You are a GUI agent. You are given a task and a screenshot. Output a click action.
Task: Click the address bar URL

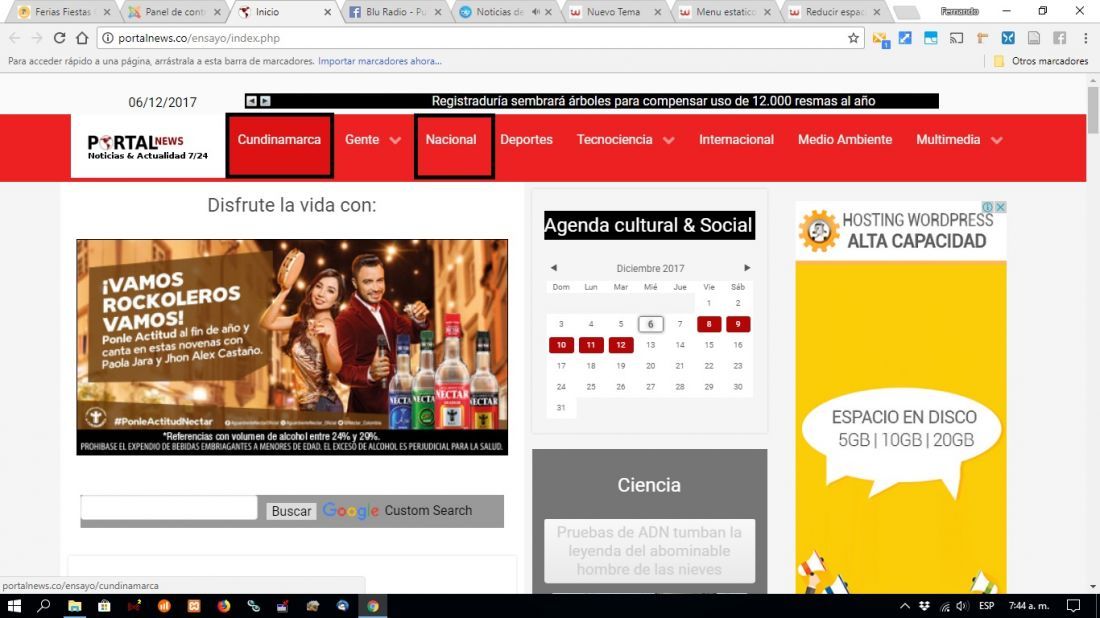pyautogui.click(x=199, y=38)
